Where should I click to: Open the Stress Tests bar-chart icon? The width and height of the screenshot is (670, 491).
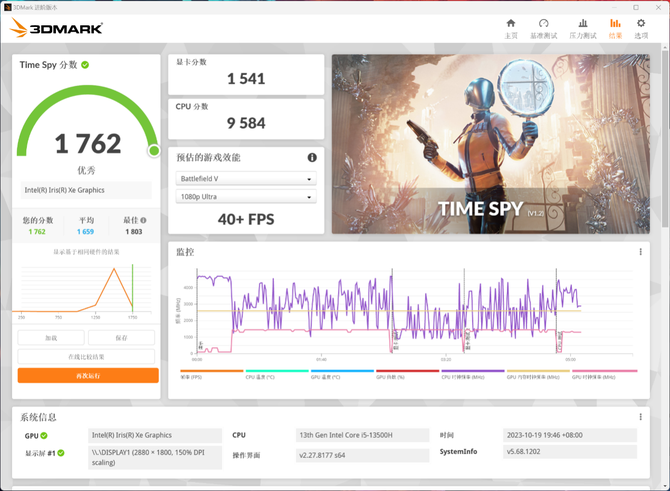tap(583, 23)
